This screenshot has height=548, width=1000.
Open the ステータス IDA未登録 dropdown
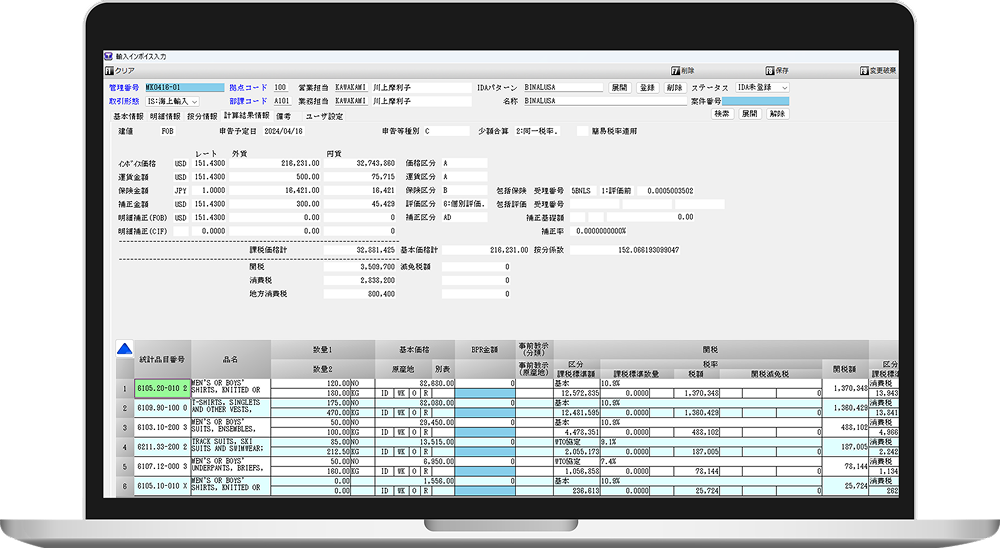pyautogui.click(x=762, y=87)
